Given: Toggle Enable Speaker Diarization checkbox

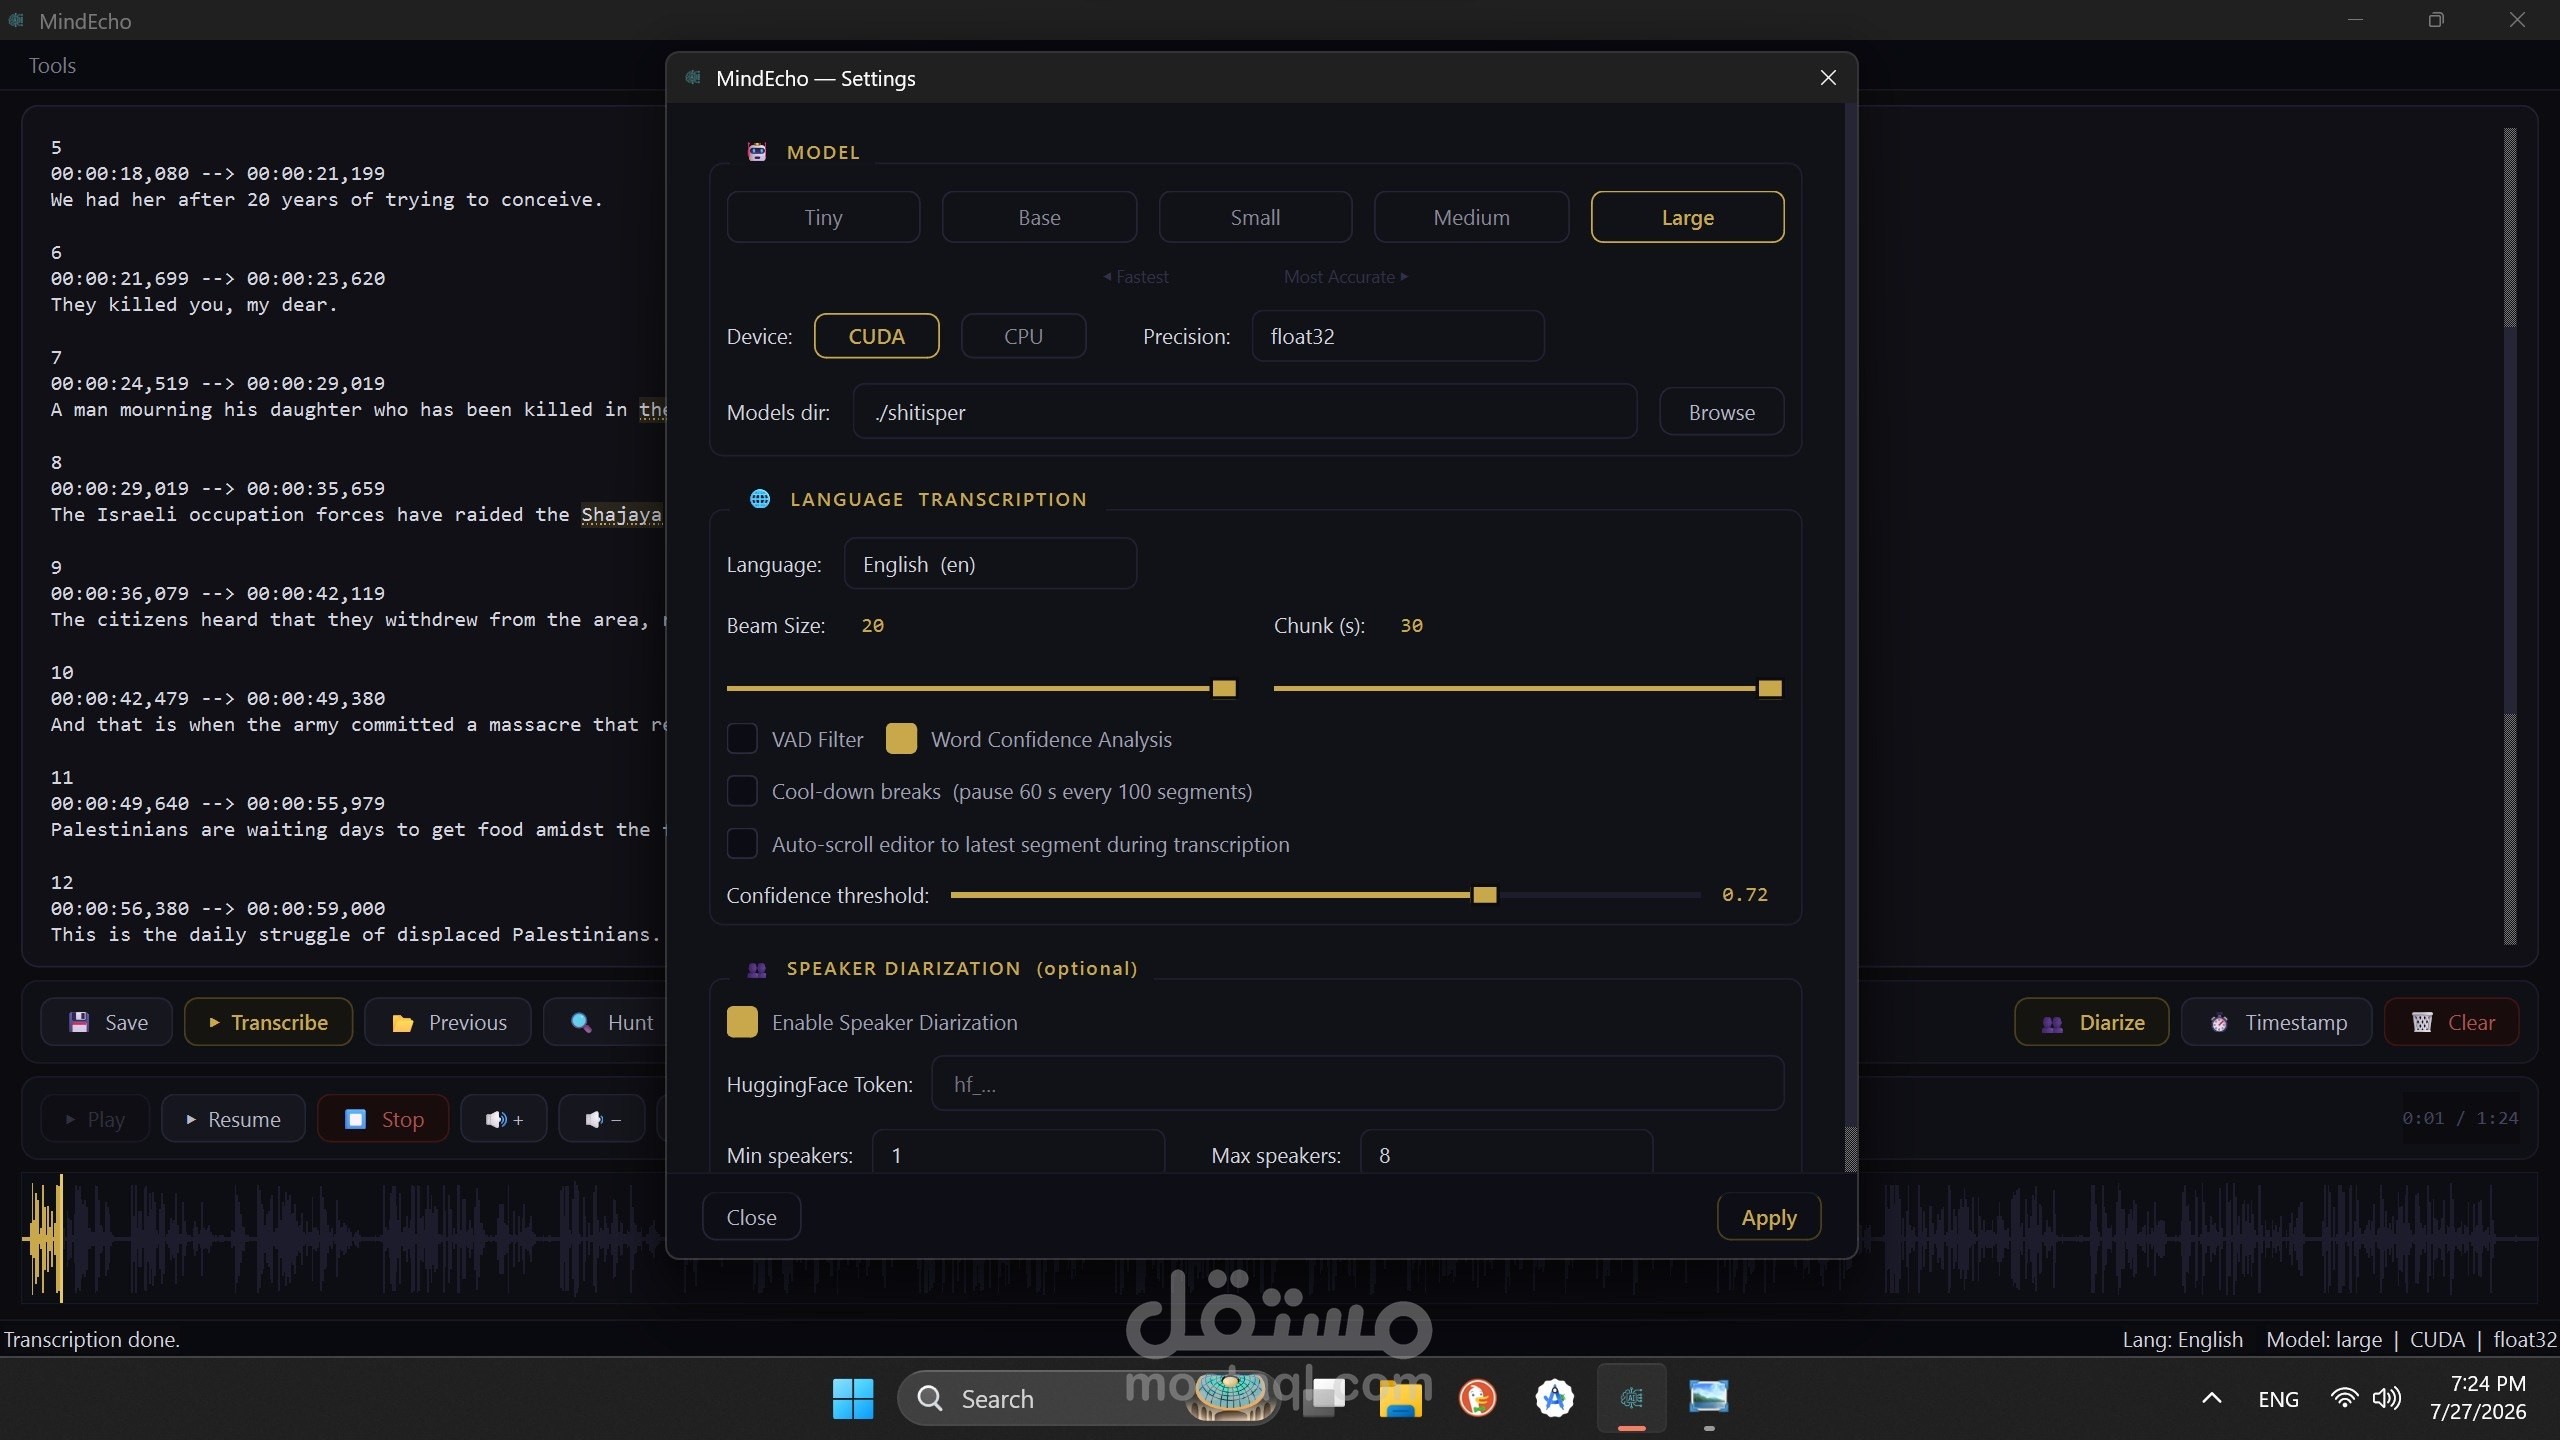Looking at the screenshot, I should coord(742,1022).
